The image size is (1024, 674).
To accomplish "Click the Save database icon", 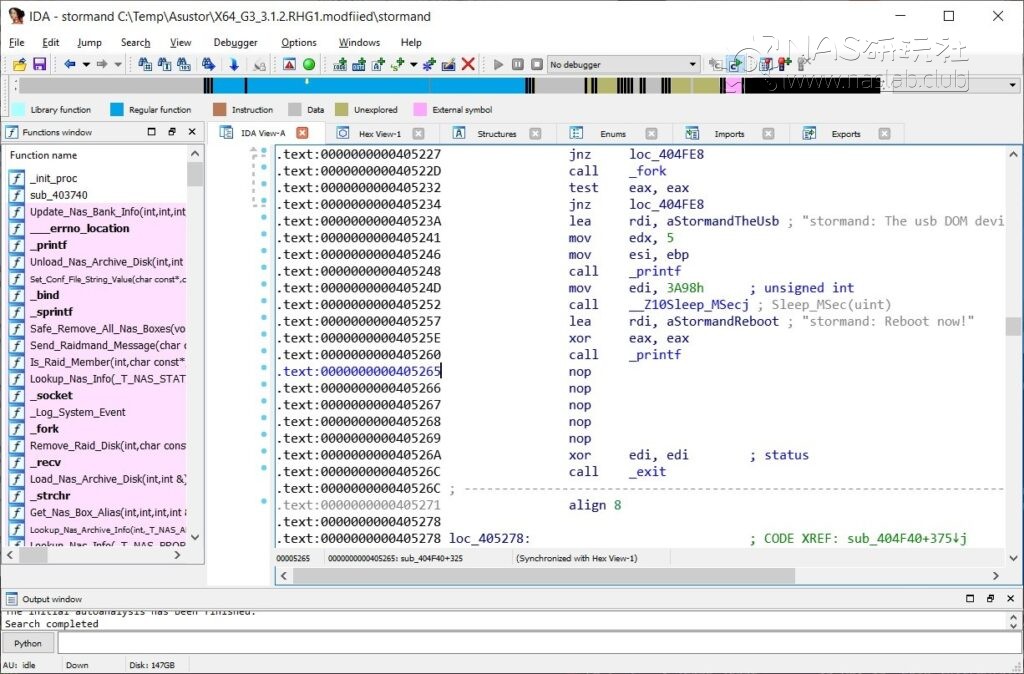I will coord(39,64).
